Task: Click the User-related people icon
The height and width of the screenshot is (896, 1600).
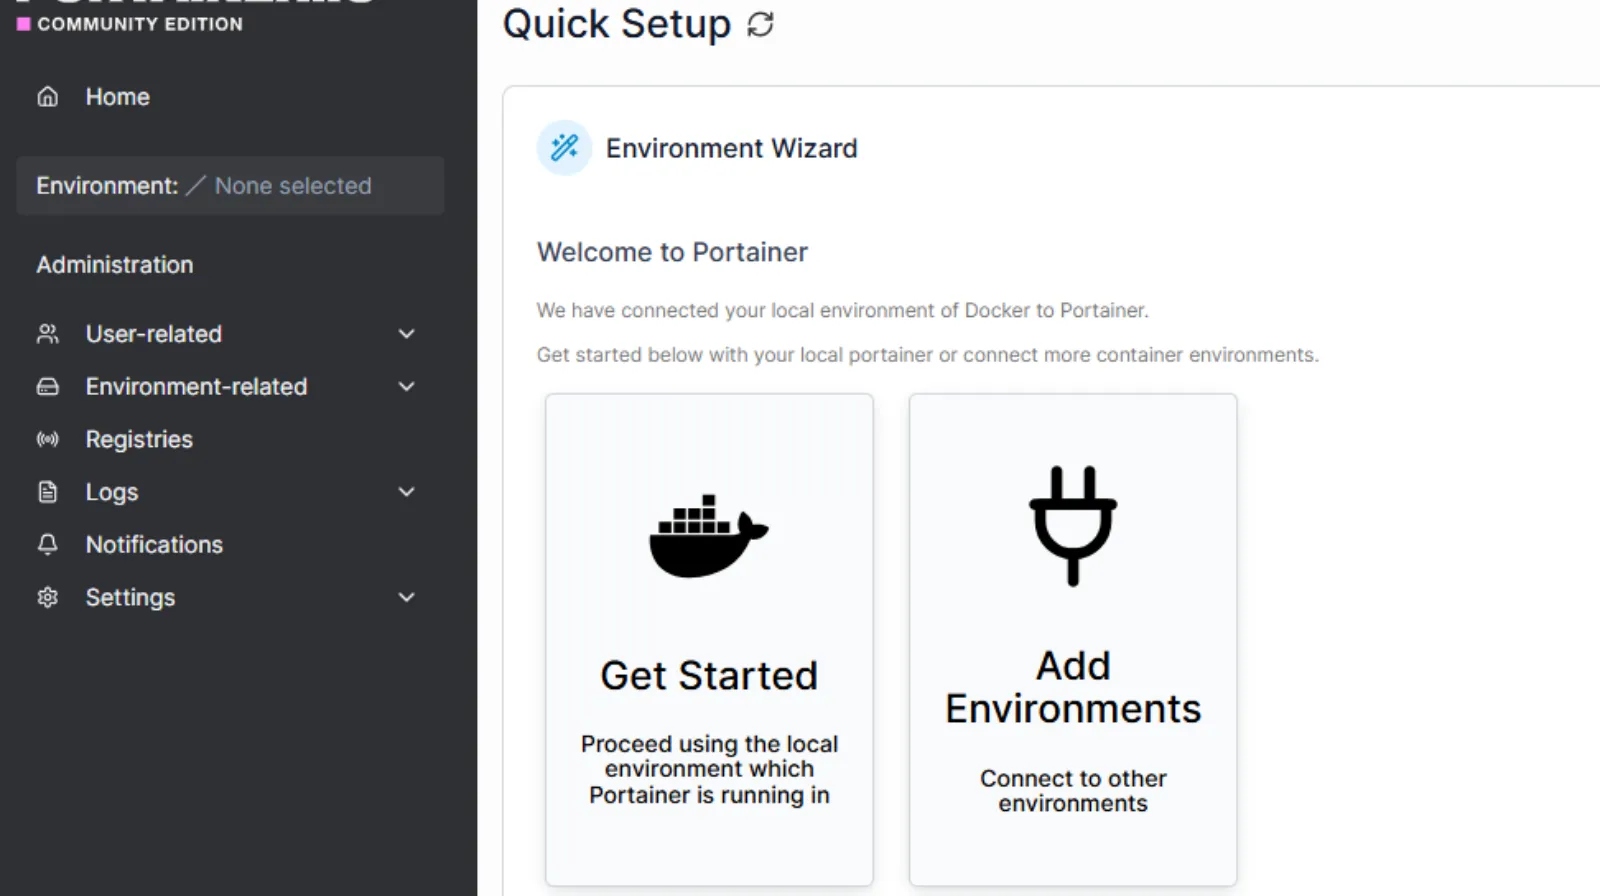Action: pos(48,334)
